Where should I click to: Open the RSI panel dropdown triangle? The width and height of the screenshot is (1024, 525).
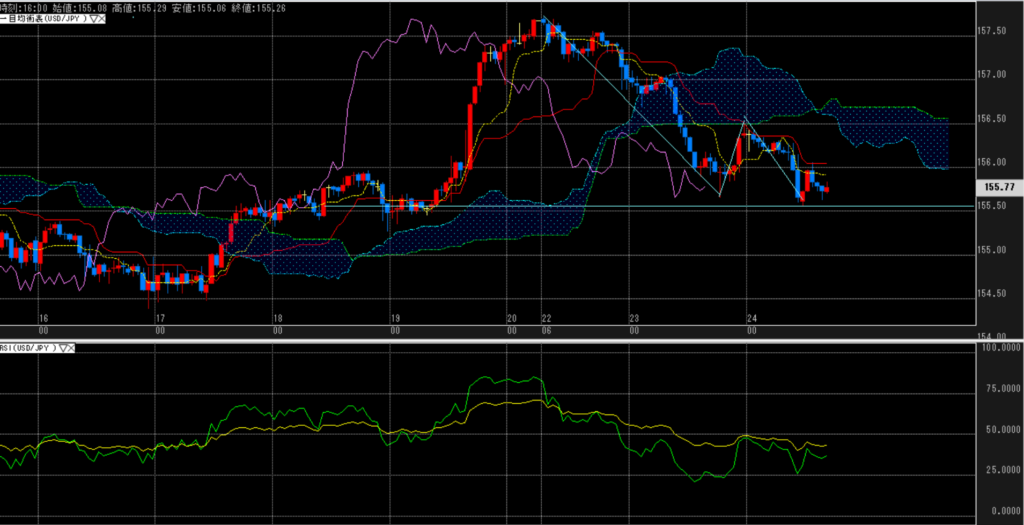63,348
